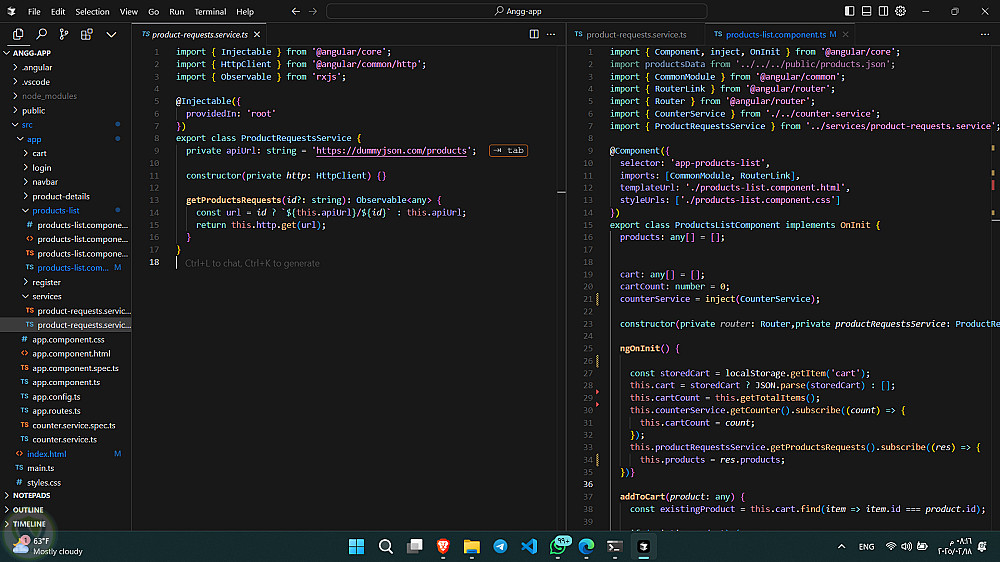
Task: Open the Source Control view
Action: [64, 34]
